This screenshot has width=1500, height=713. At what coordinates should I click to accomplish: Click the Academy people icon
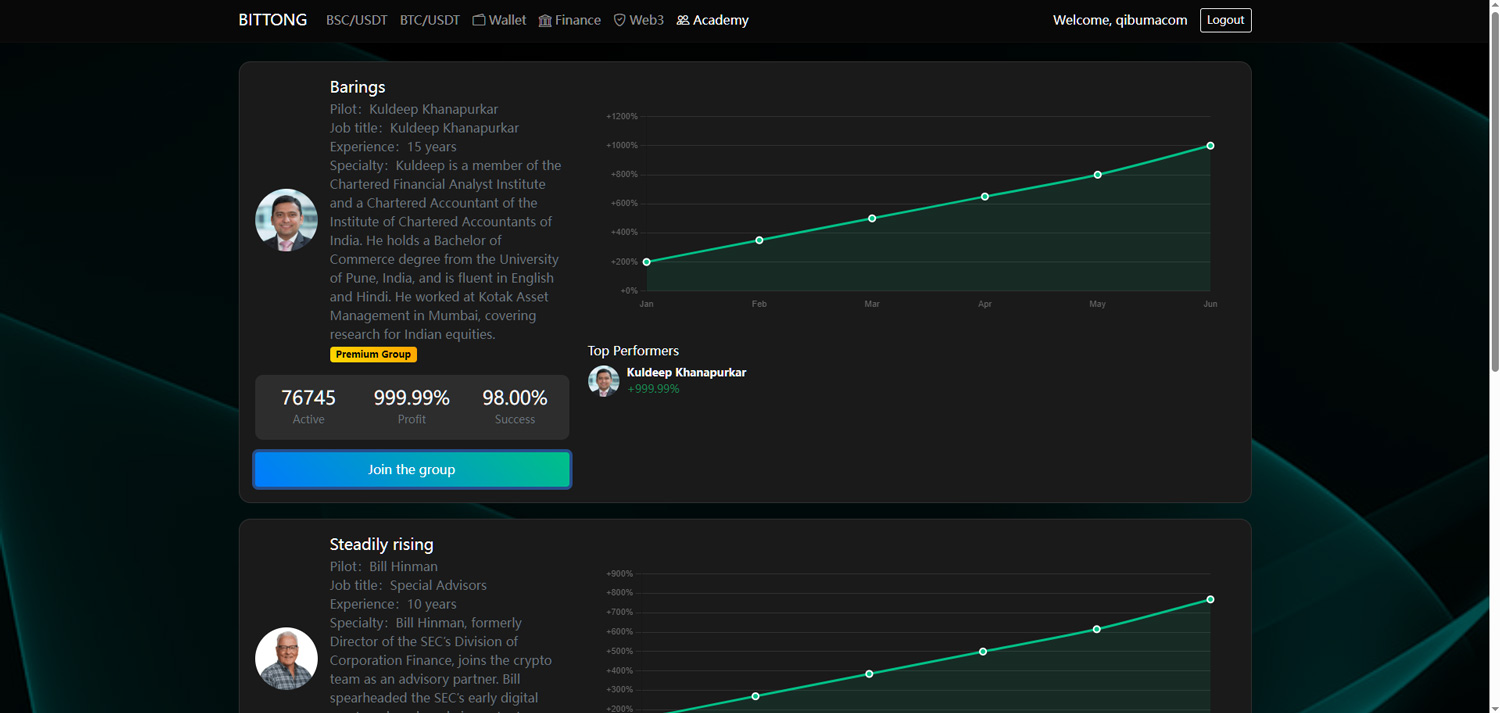coord(683,20)
